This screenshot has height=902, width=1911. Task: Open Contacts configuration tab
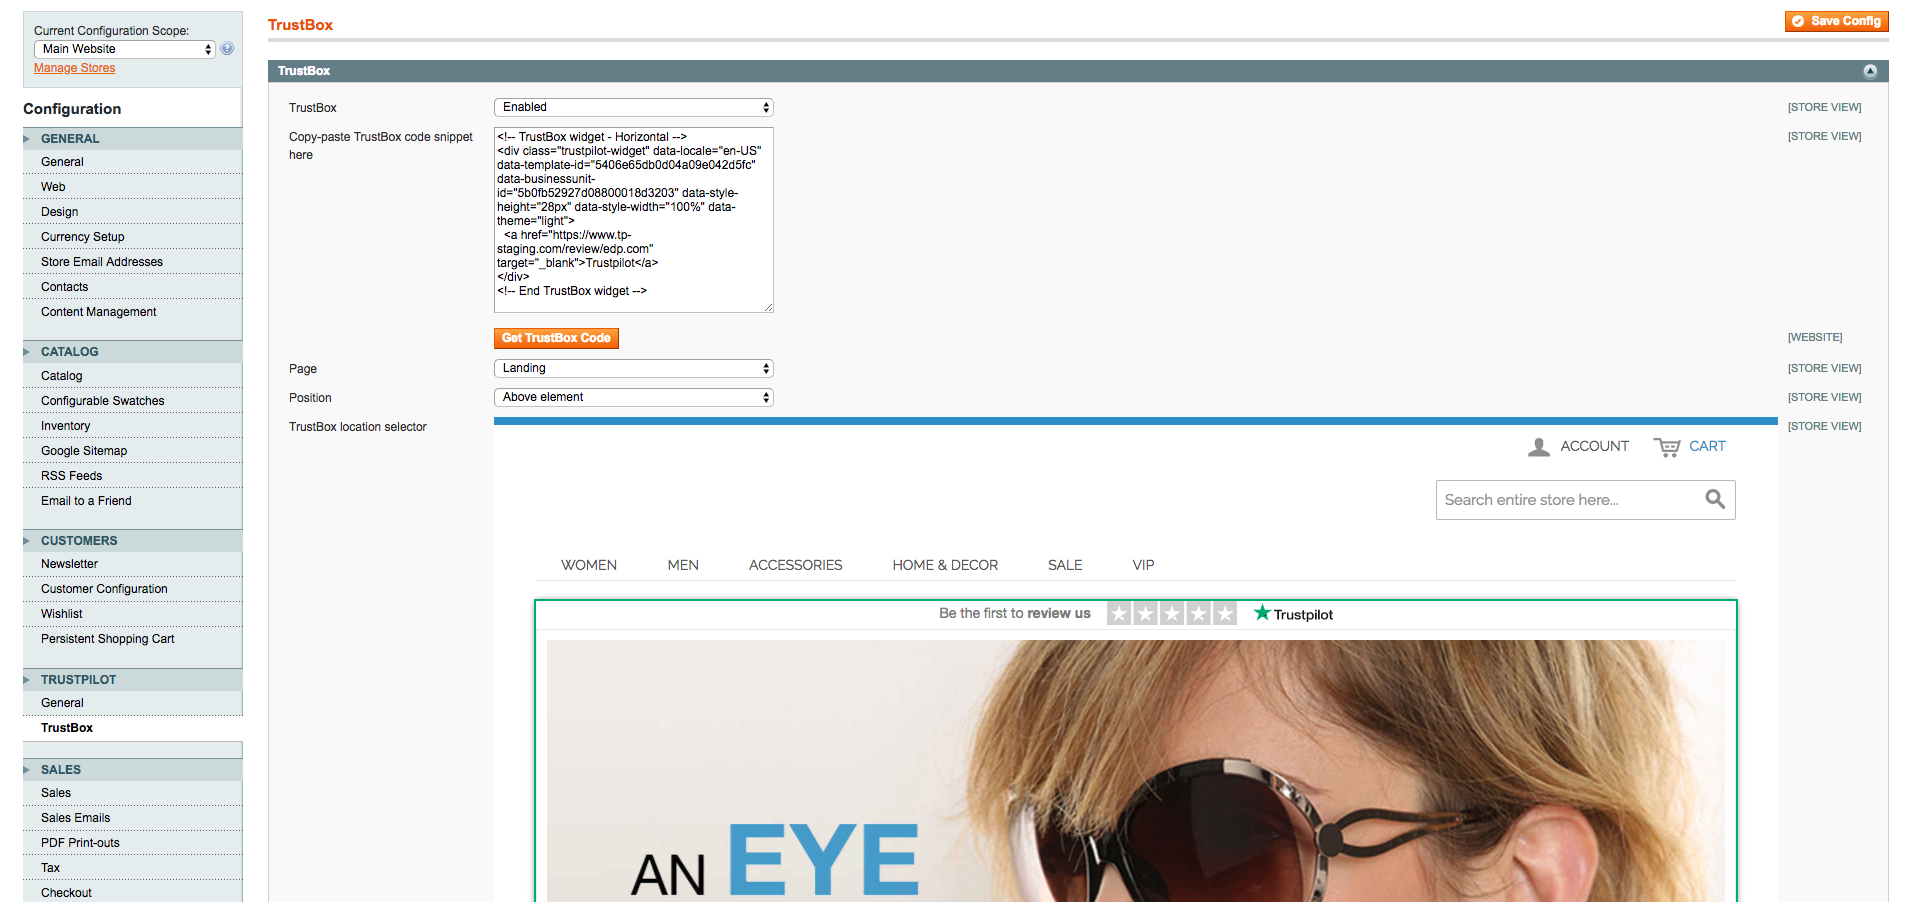[132, 287]
